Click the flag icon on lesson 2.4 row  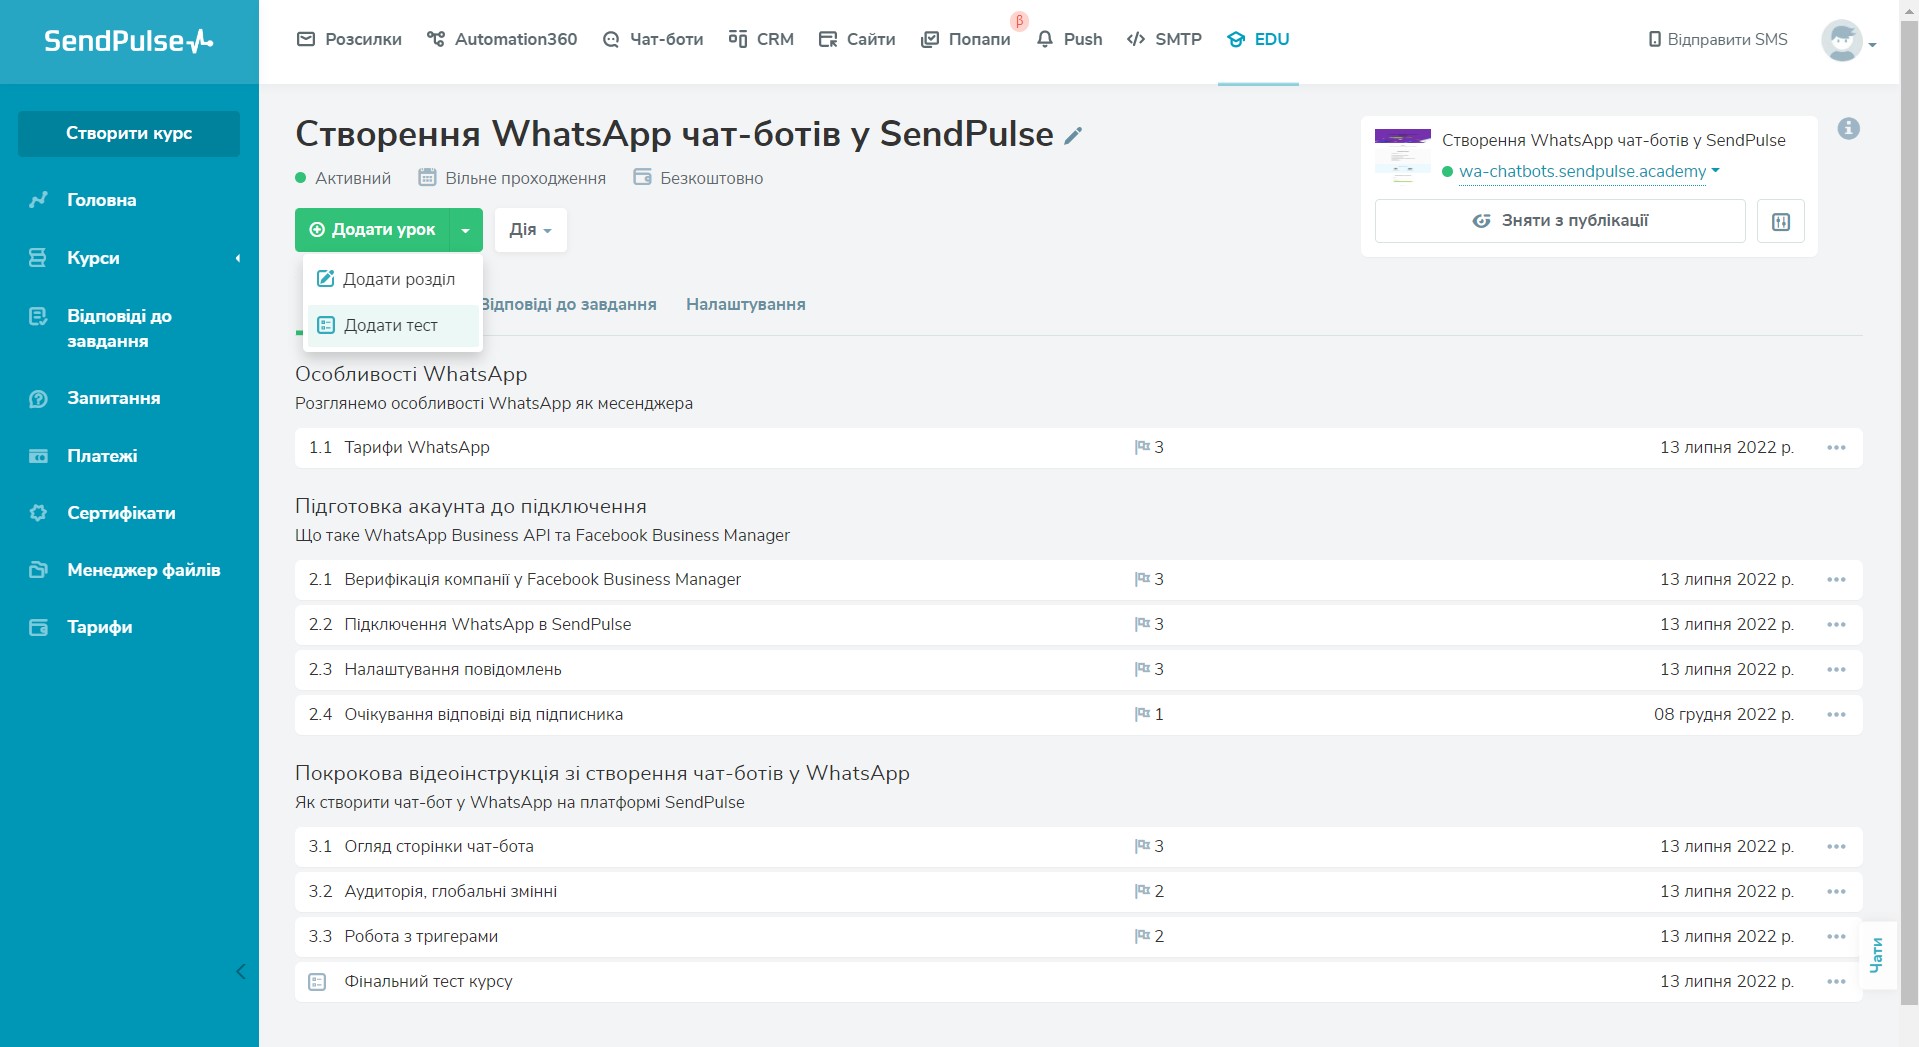pos(1142,714)
